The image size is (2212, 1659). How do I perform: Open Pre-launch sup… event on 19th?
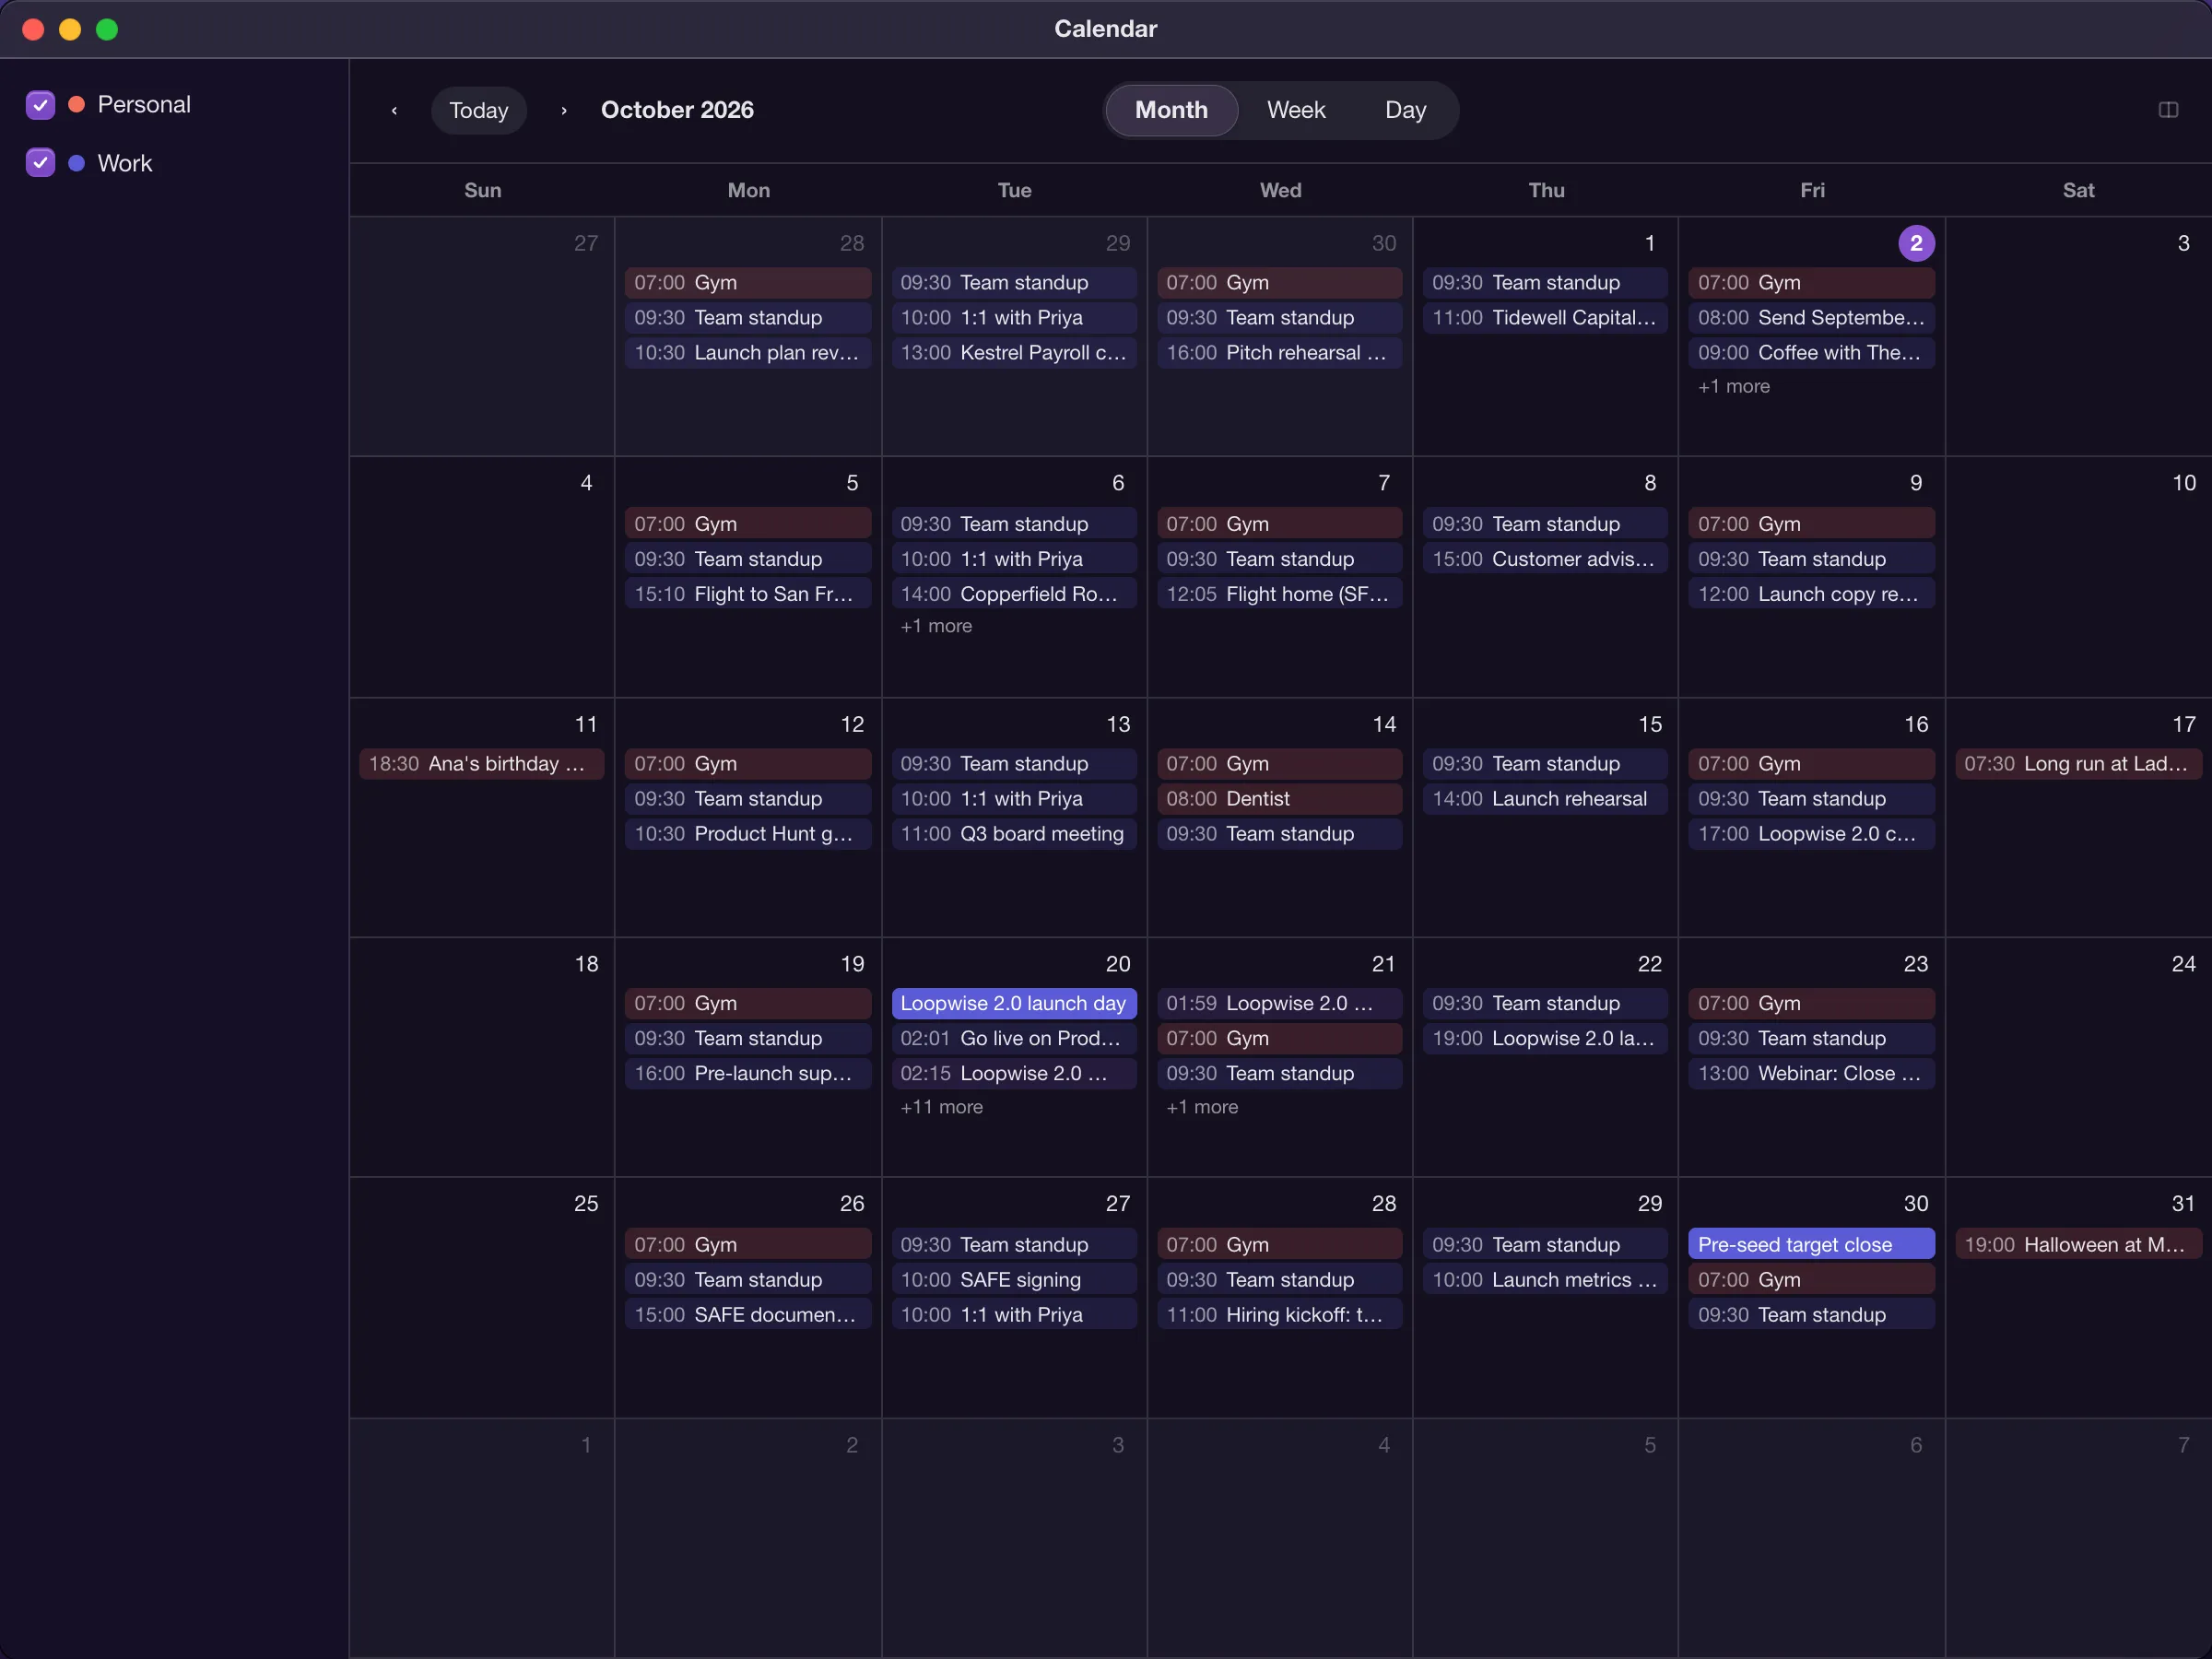pos(748,1073)
